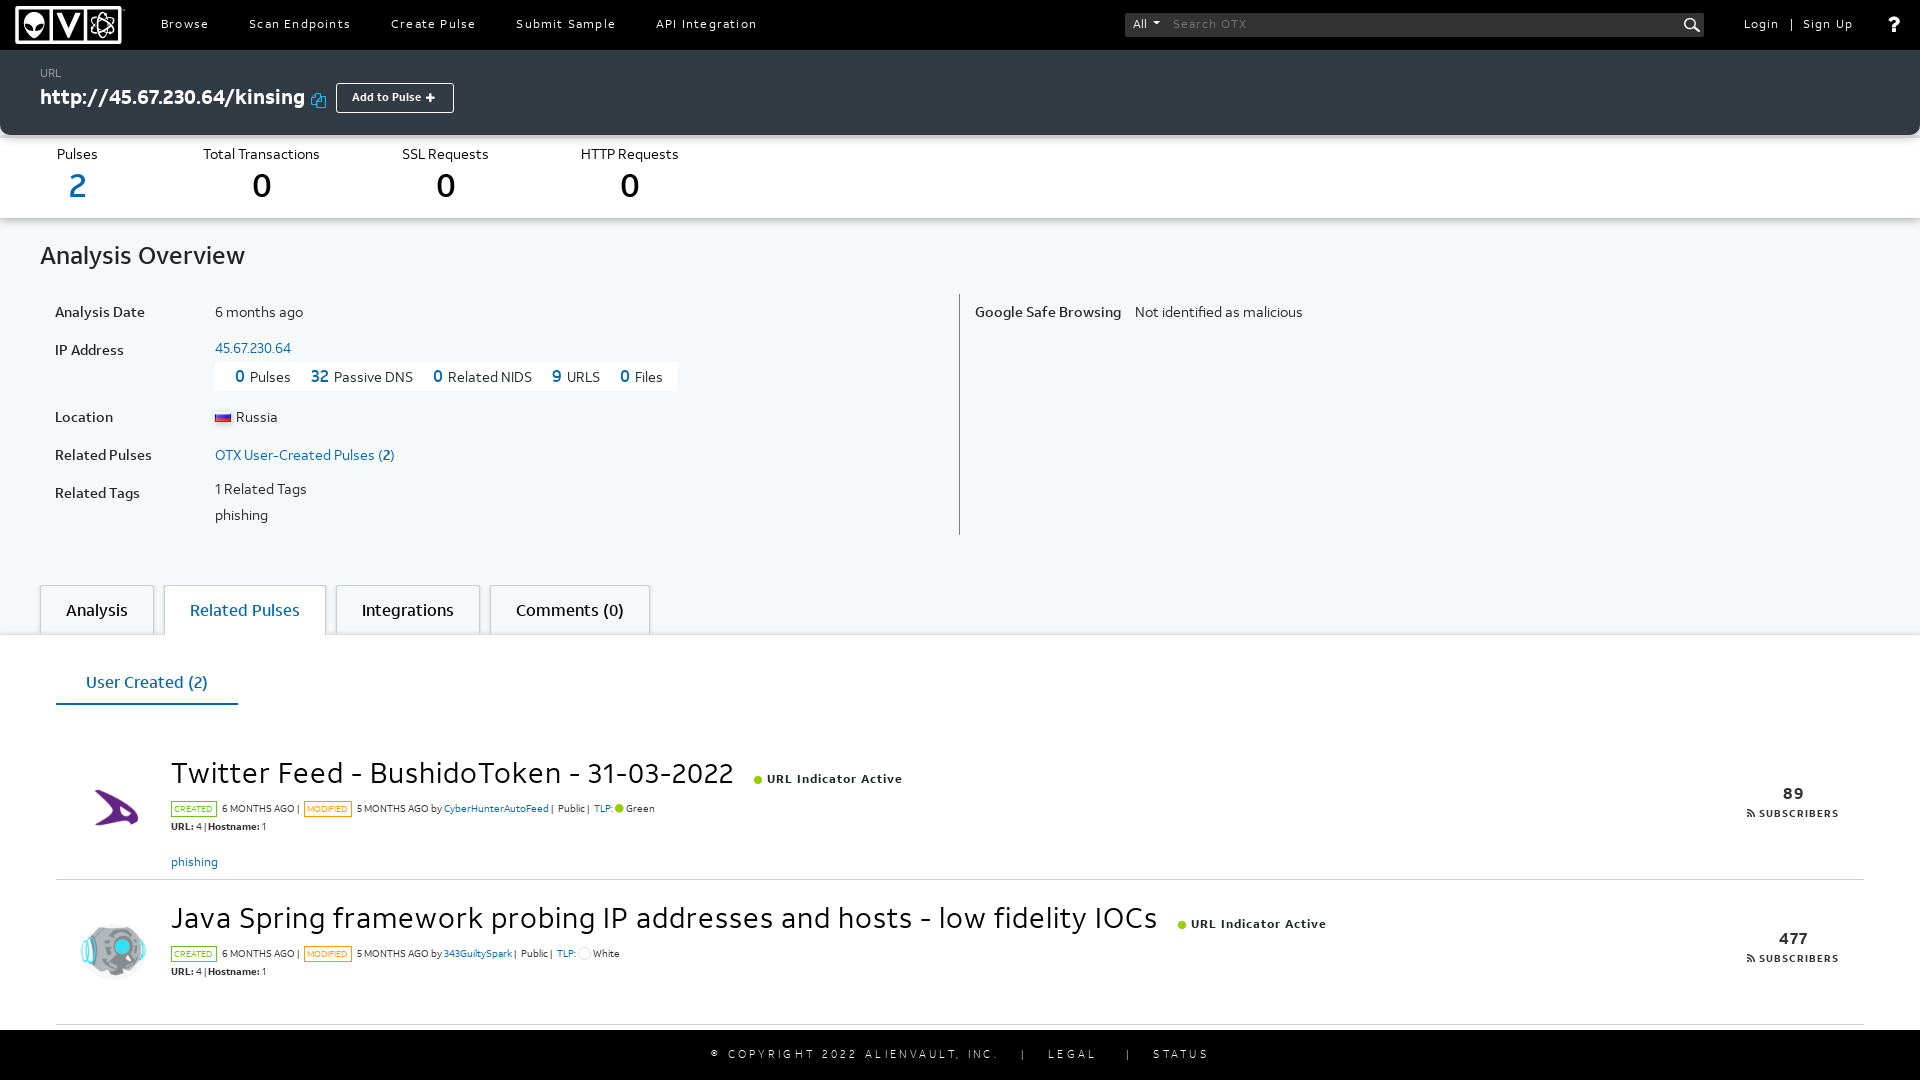Image resolution: width=1920 pixels, height=1080 pixels.
Task: Click the http://45.67.230.64/kinsing URL heading
Action: (172, 98)
